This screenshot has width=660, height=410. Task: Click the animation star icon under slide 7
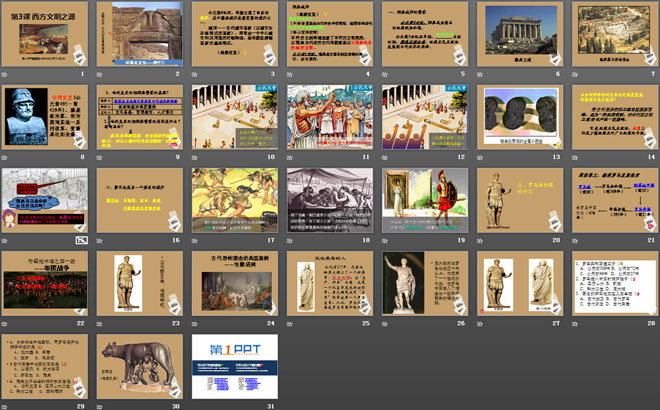pyautogui.click(x=575, y=74)
